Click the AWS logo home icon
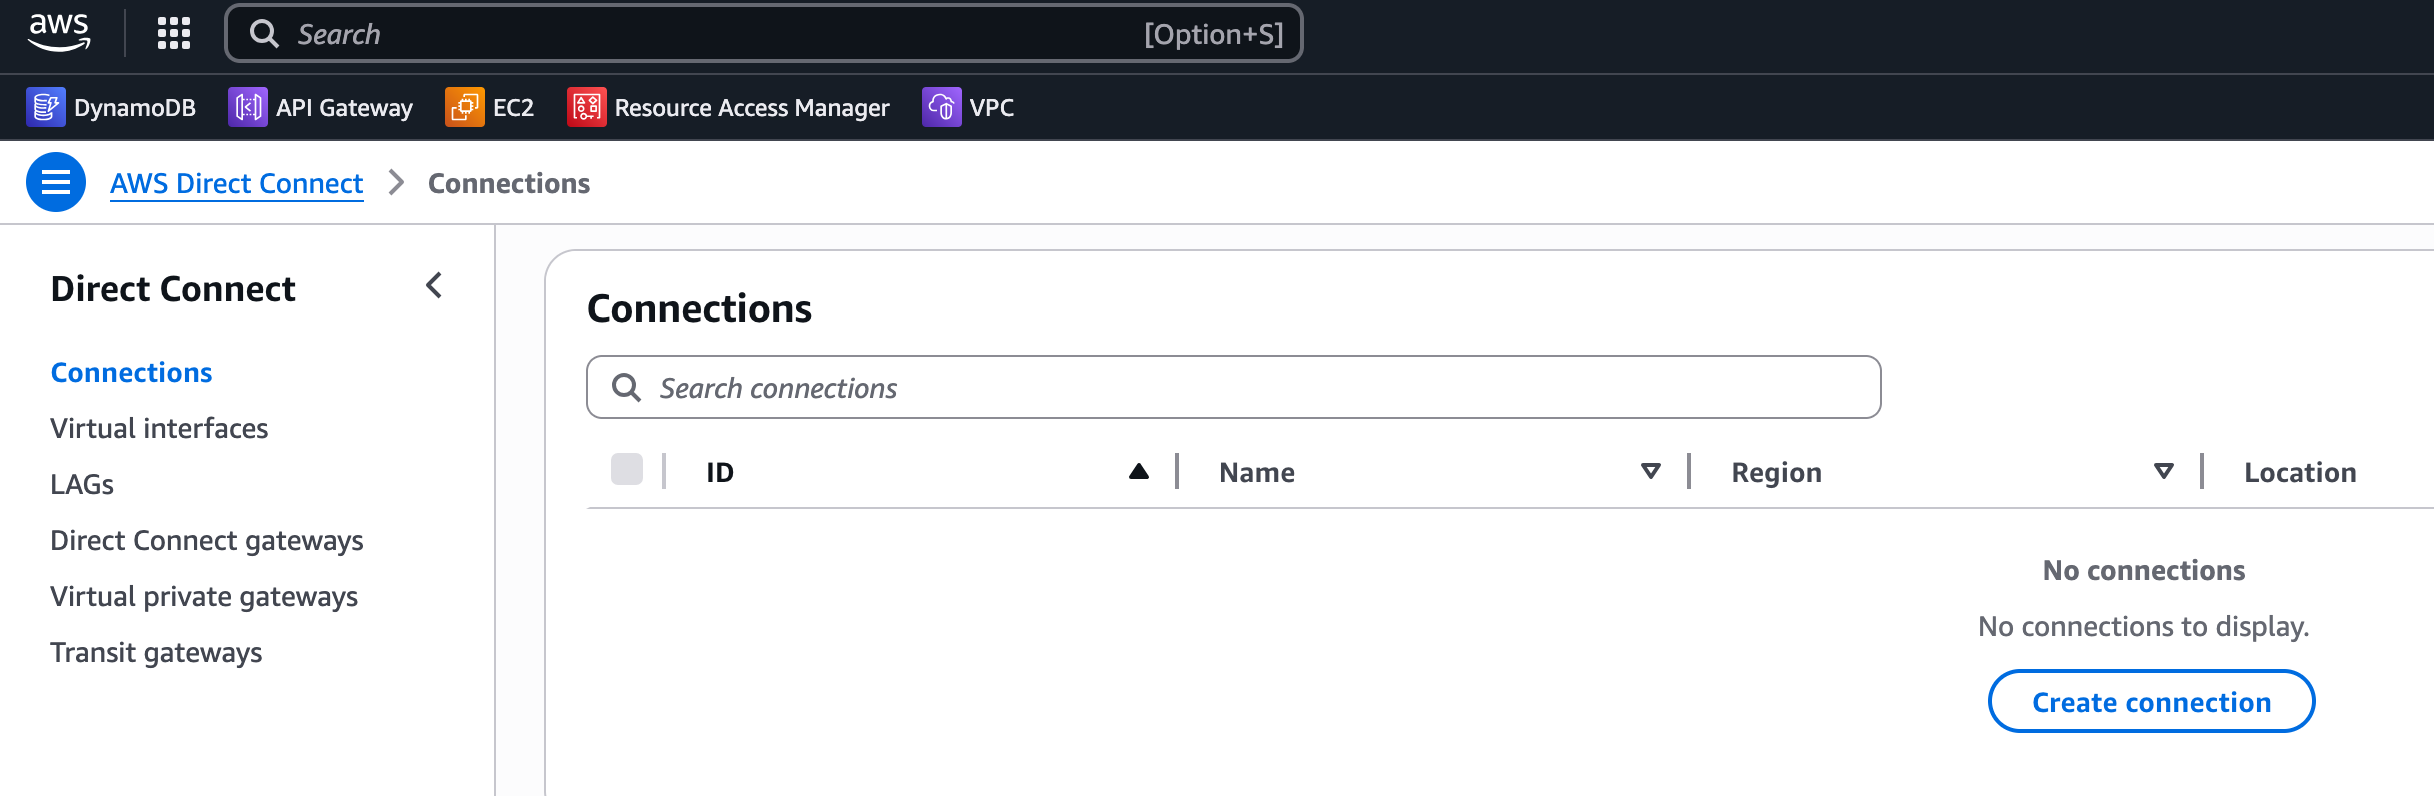 click(59, 33)
